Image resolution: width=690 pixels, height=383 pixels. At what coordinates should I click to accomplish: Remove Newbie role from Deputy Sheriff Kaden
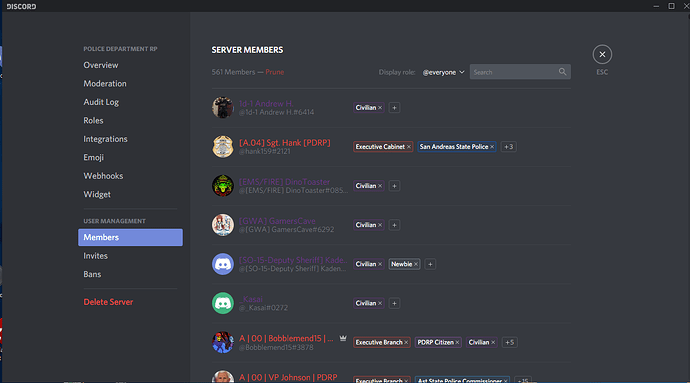coord(416,264)
